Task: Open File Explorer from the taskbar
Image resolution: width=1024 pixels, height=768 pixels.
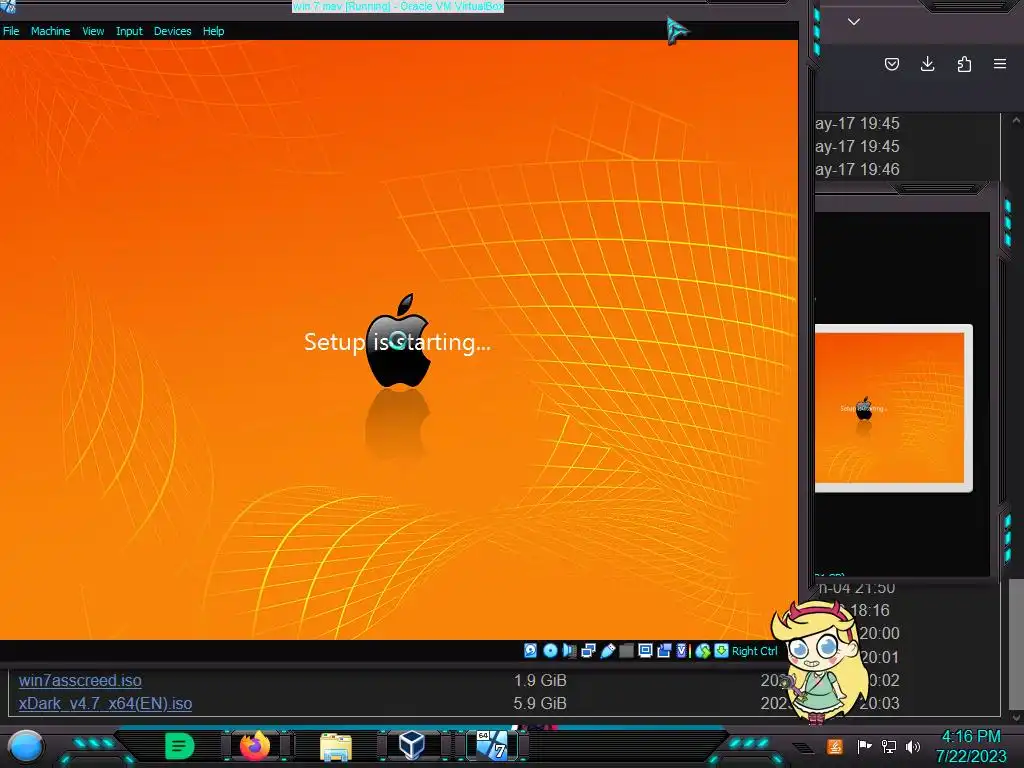Action: [336, 746]
